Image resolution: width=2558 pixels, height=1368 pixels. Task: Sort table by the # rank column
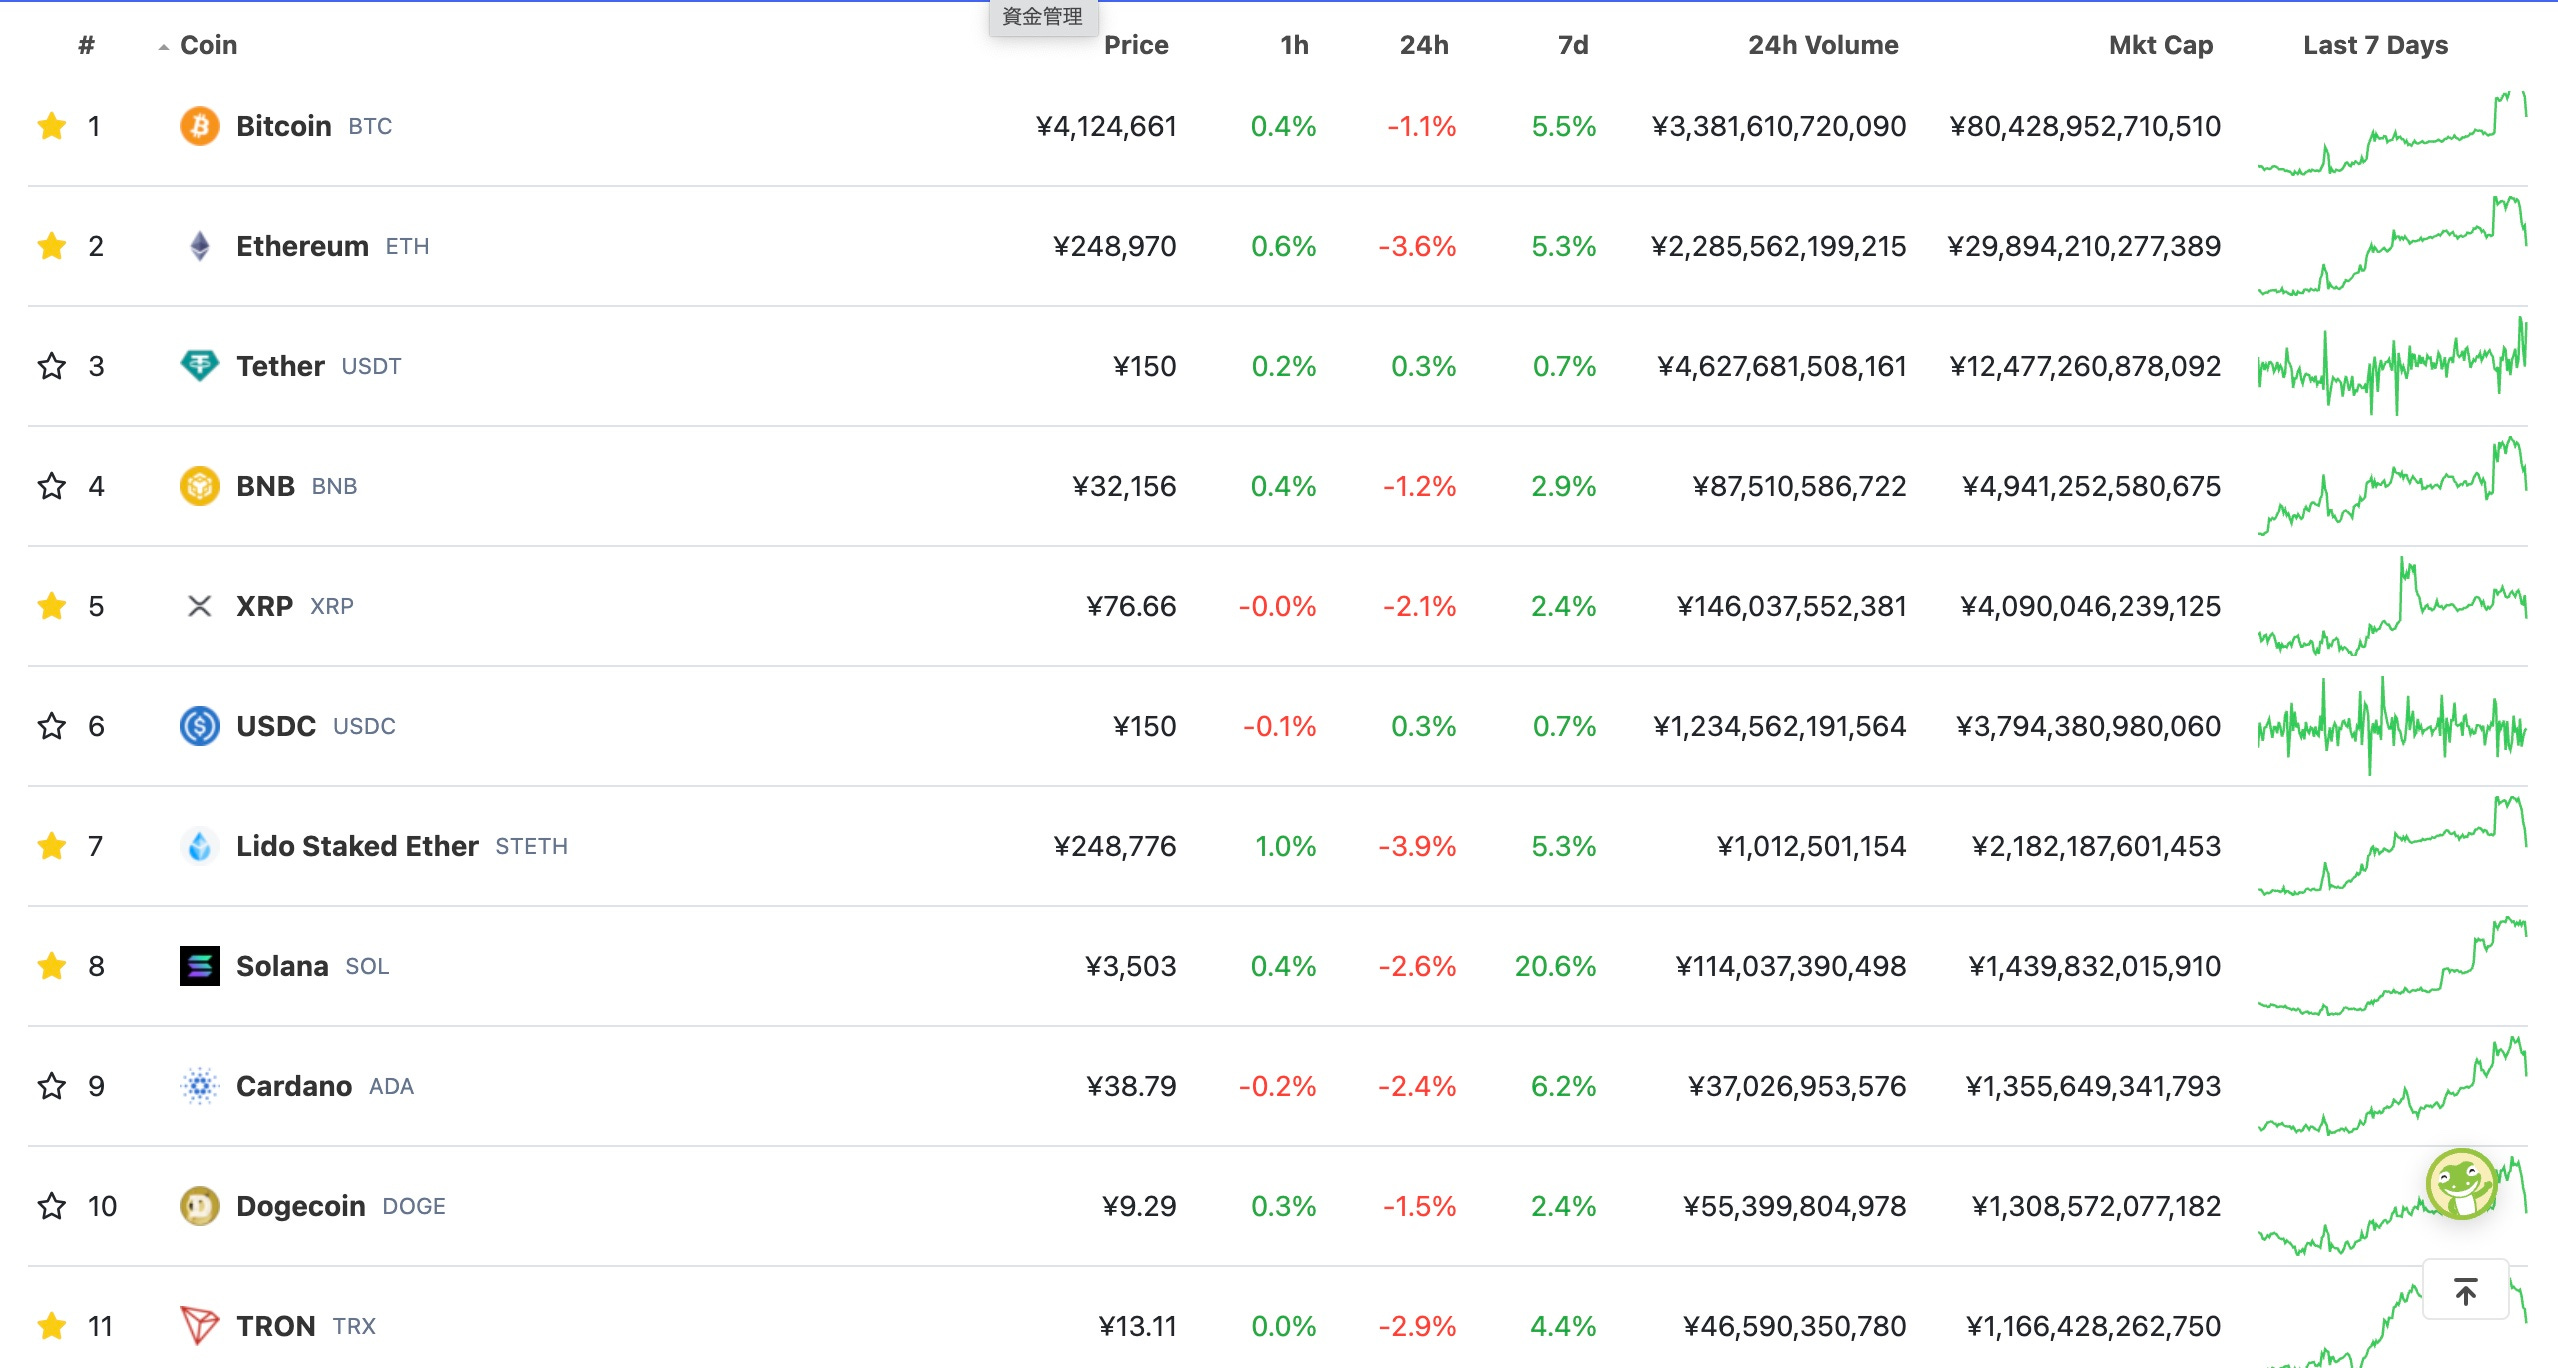[87, 45]
